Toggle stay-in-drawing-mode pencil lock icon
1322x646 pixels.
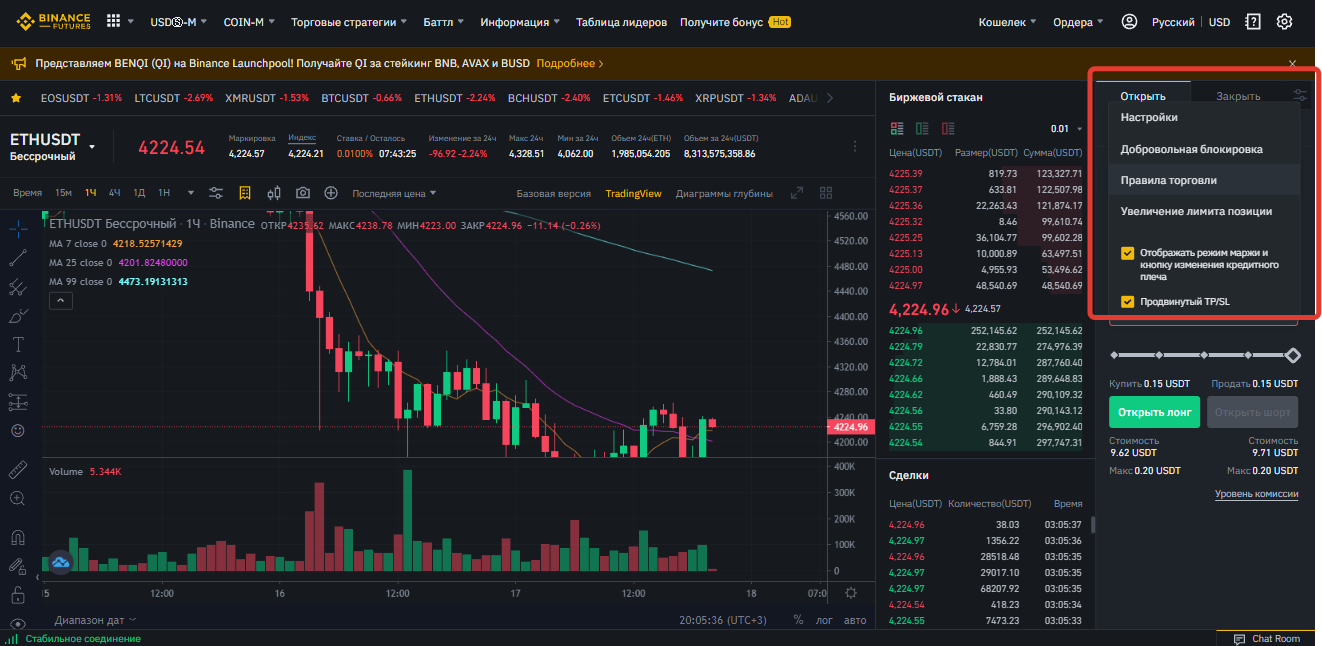[x=18, y=565]
